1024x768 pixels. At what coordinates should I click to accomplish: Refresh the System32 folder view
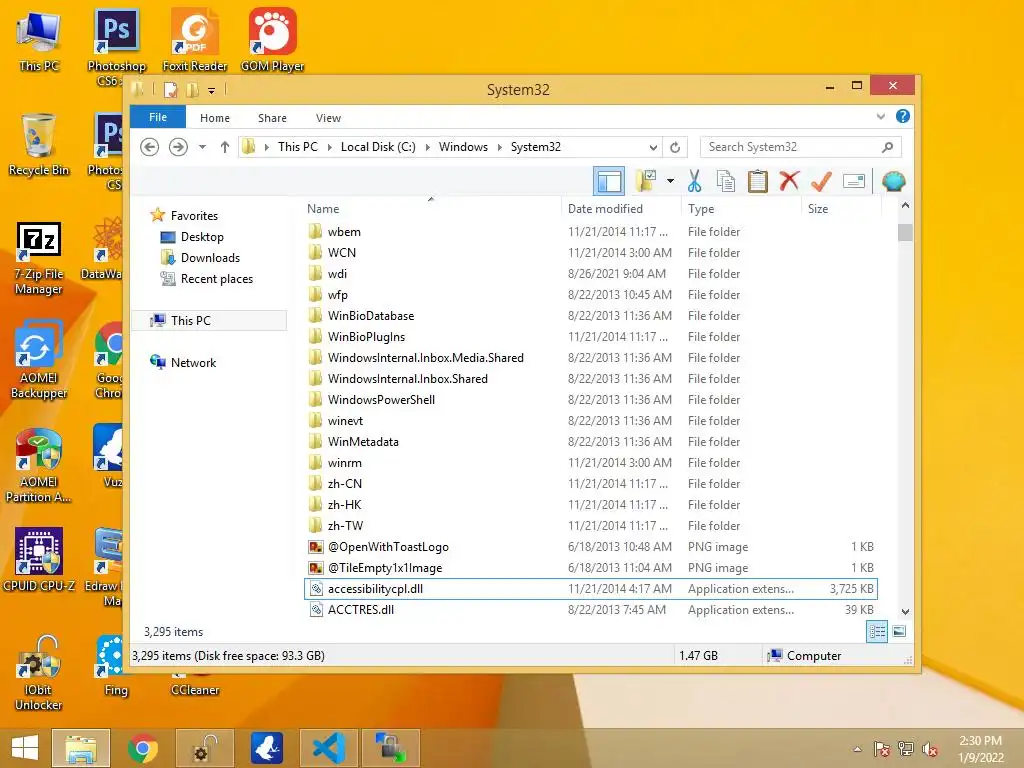pos(675,147)
